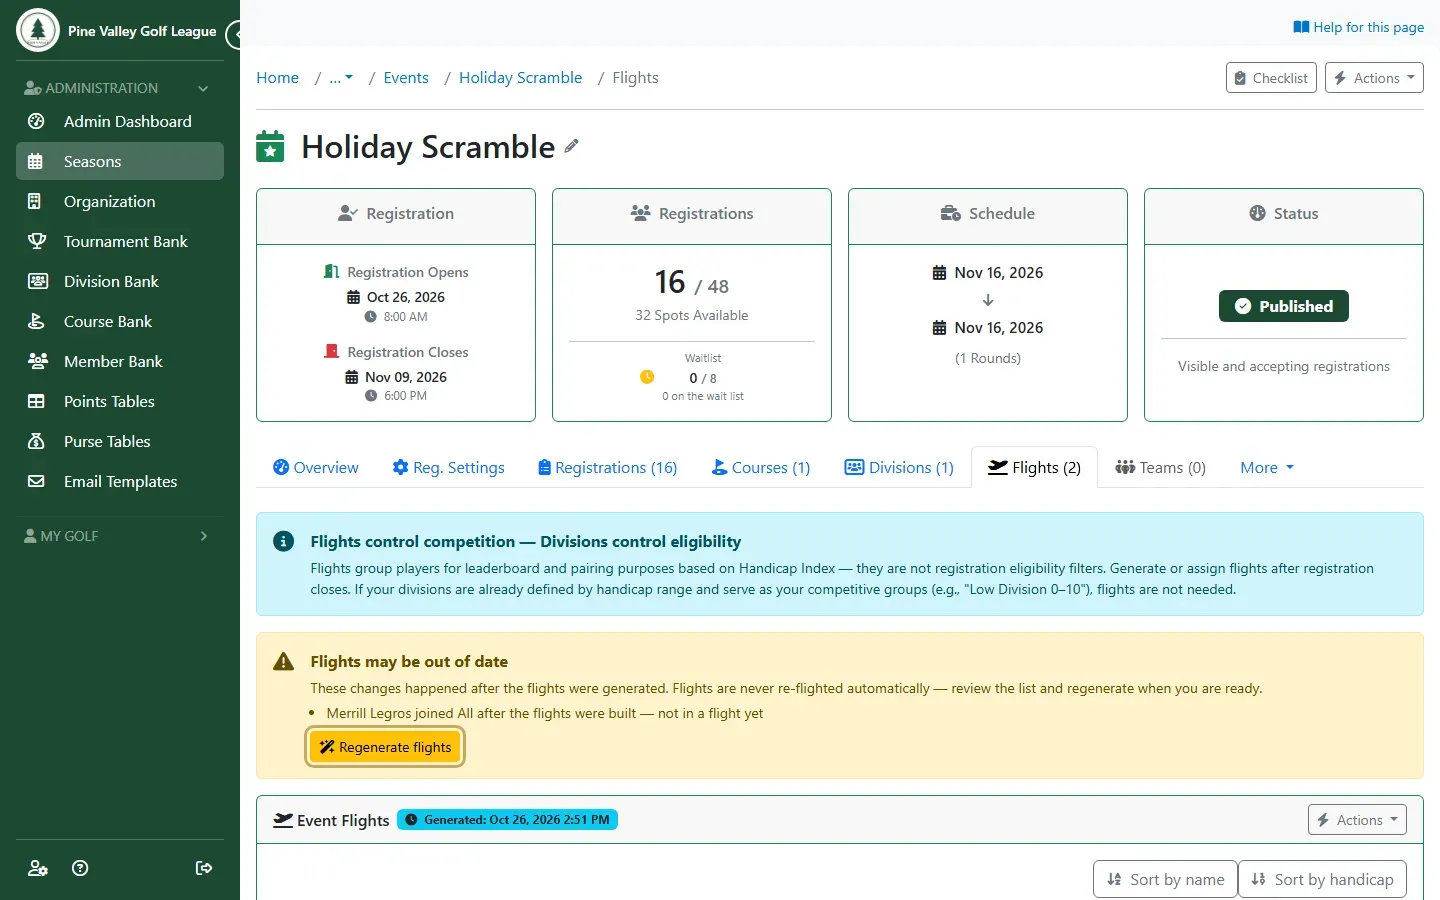1440x900 pixels.
Task: Open the Courses (1) tab
Action: [760, 467]
